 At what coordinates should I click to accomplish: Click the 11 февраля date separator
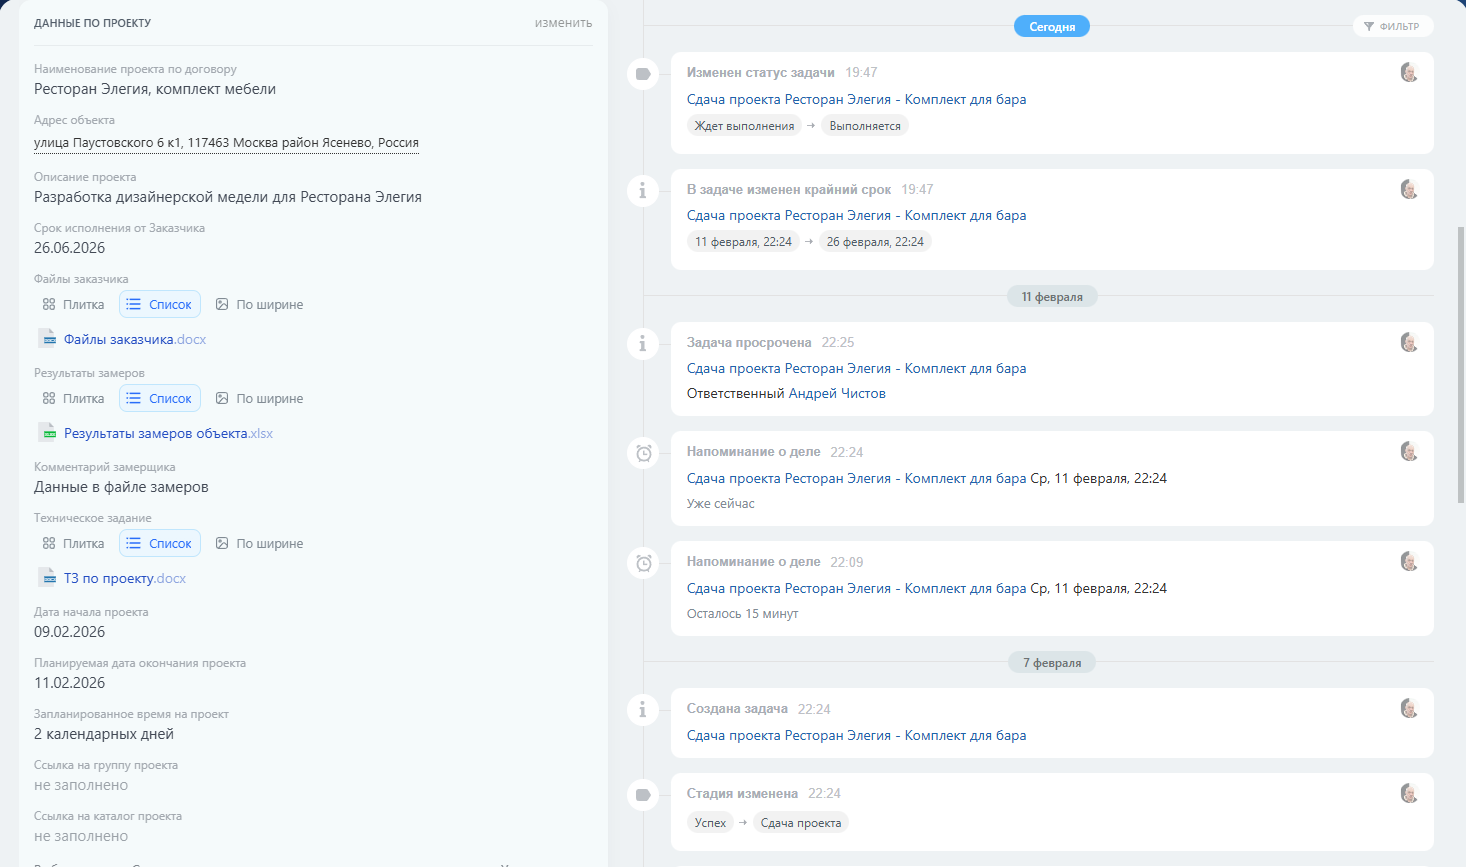[x=1052, y=297]
